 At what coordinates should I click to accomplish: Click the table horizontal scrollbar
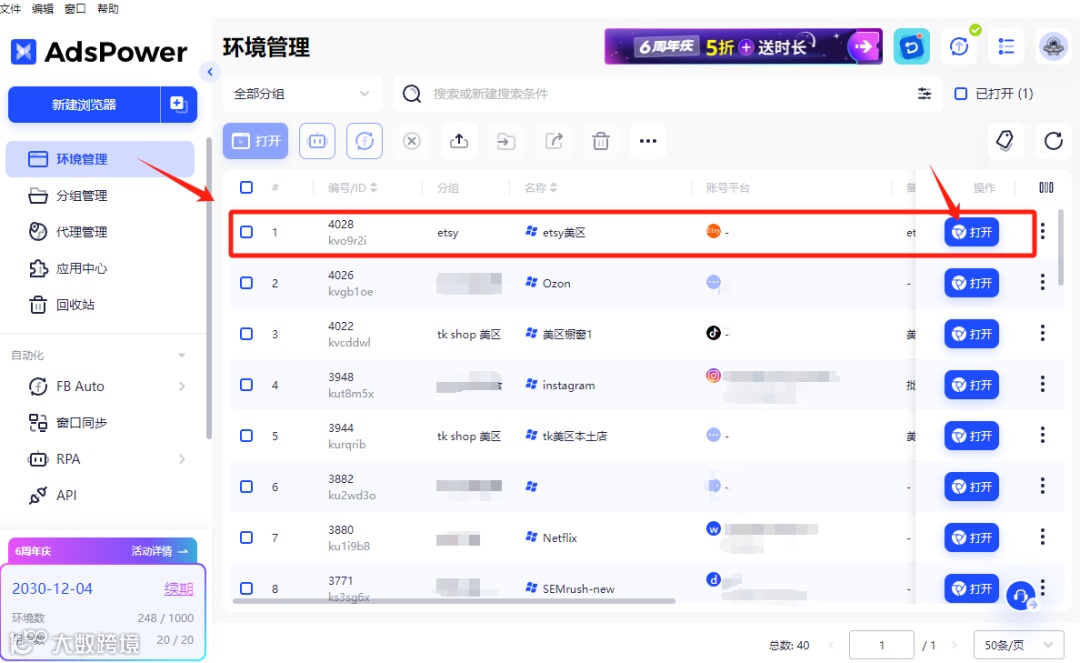point(453,601)
